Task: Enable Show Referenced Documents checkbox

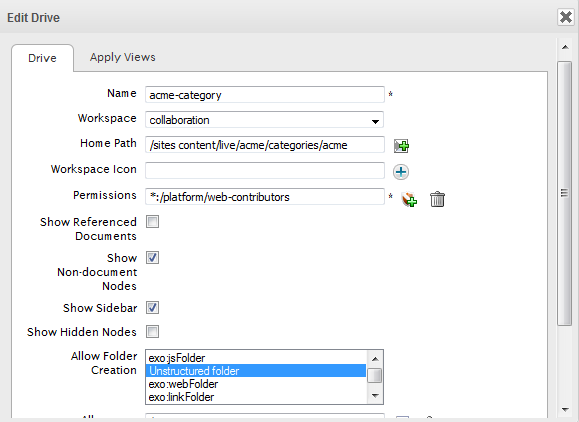Action: pyautogui.click(x=152, y=222)
